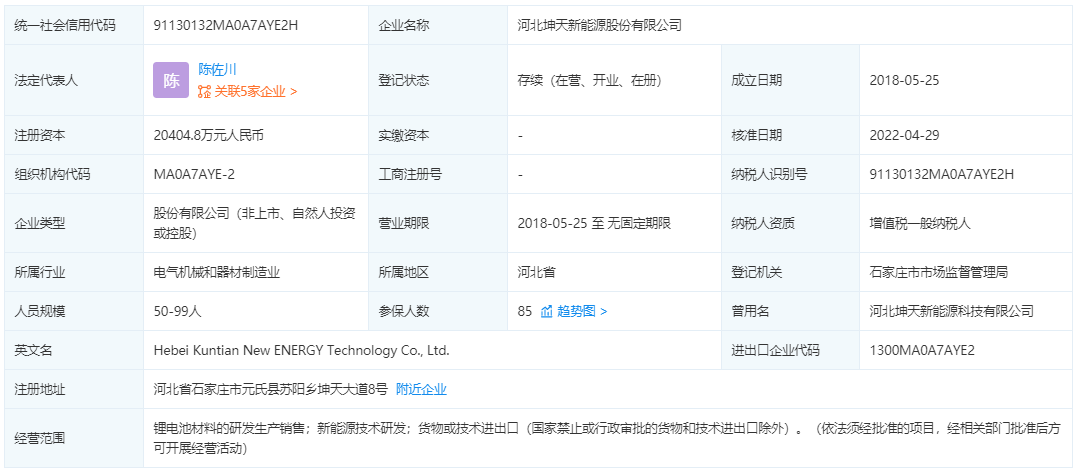Click the approval date 2022-04-29
The width and height of the screenshot is (1076, 471).
[x=904, y=135]
